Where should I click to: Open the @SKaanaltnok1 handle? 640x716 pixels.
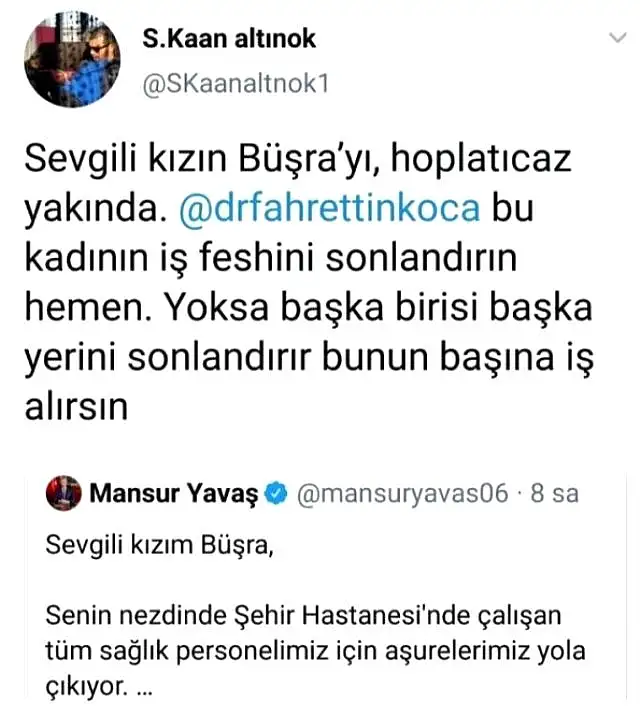click(x=236, y=84)
